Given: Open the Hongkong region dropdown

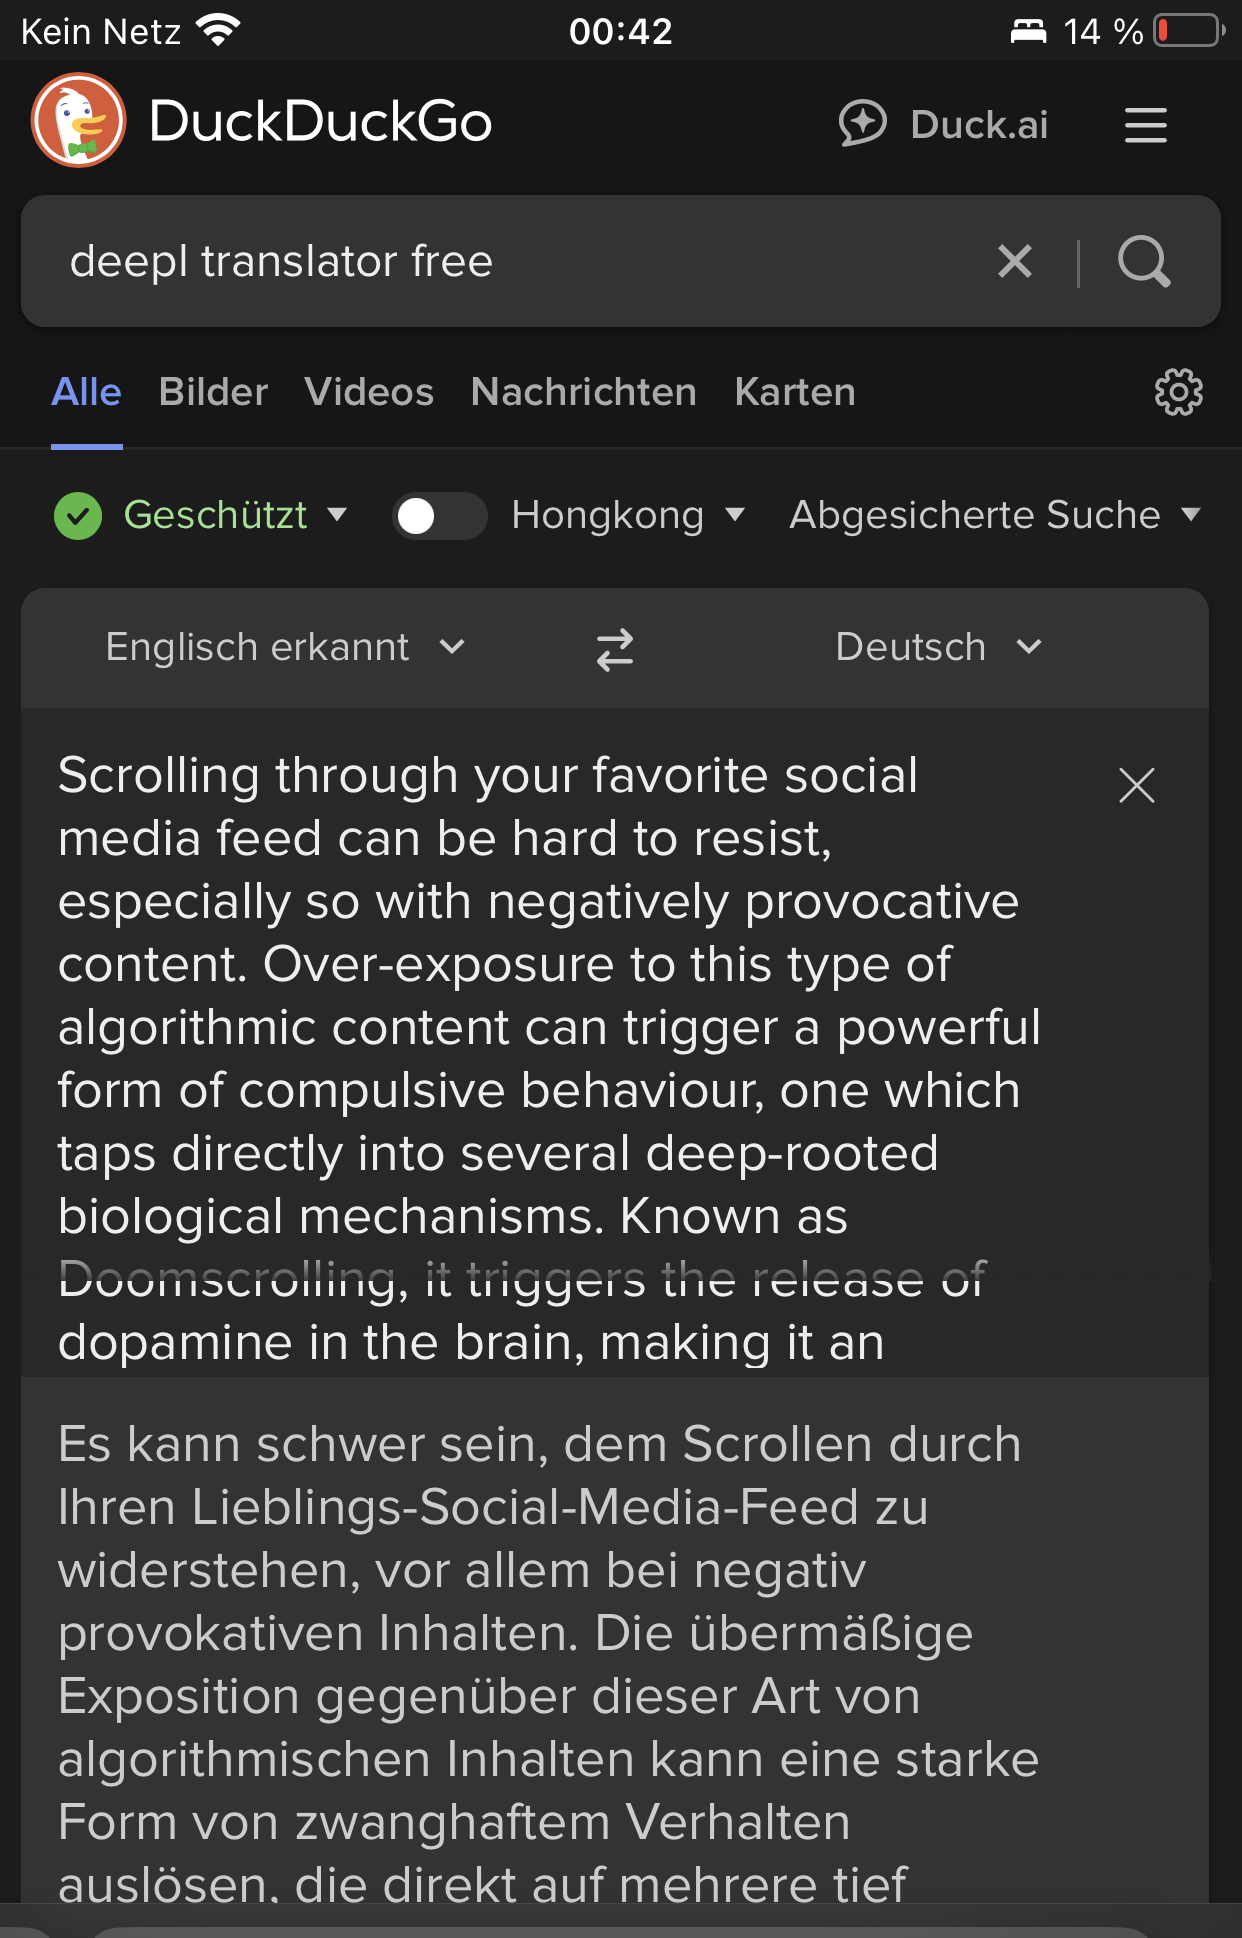Looking at the screenshot, I should click(x=628, y=515).
